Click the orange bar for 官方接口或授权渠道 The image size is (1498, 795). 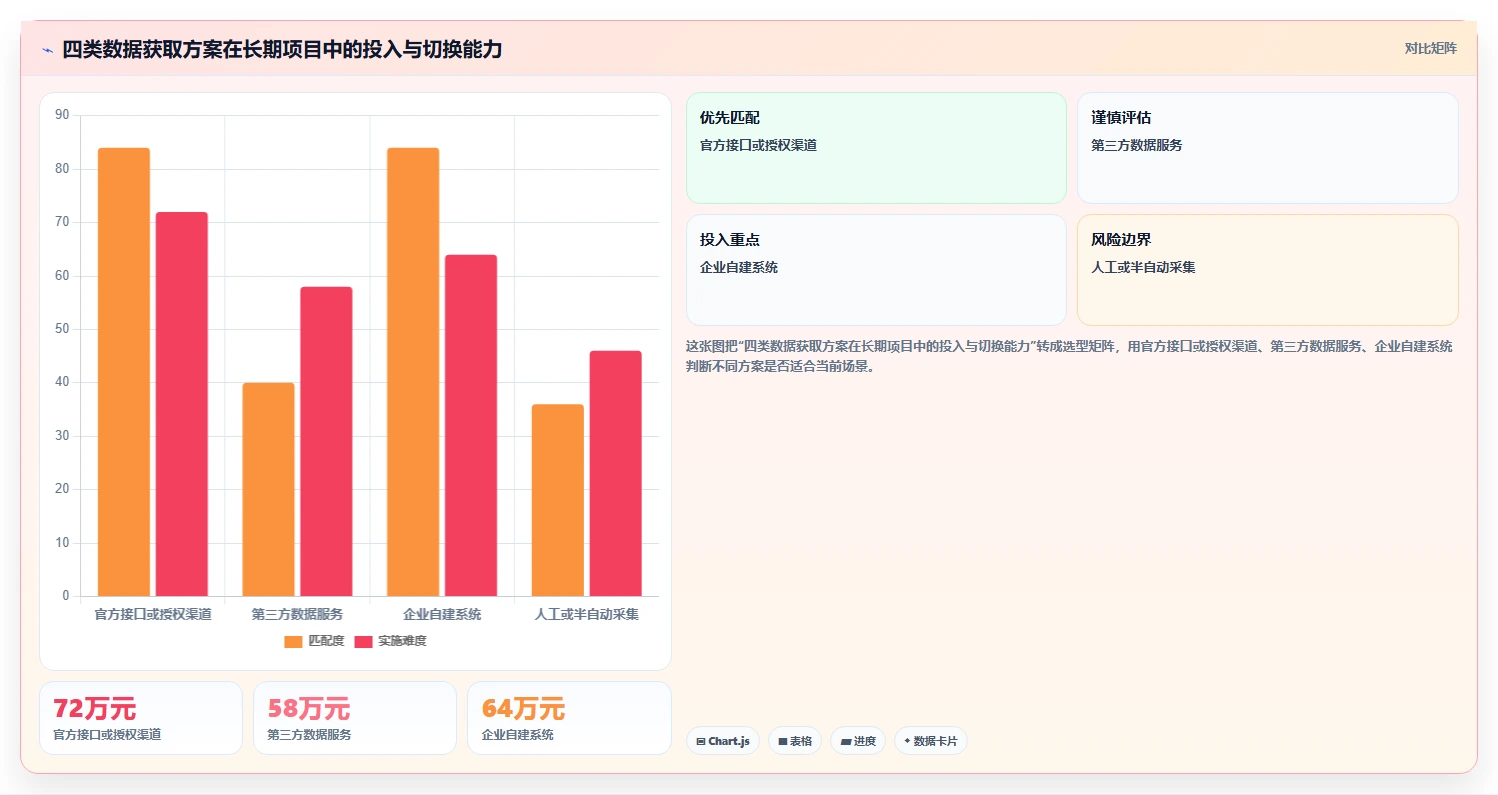coord(124,372)
